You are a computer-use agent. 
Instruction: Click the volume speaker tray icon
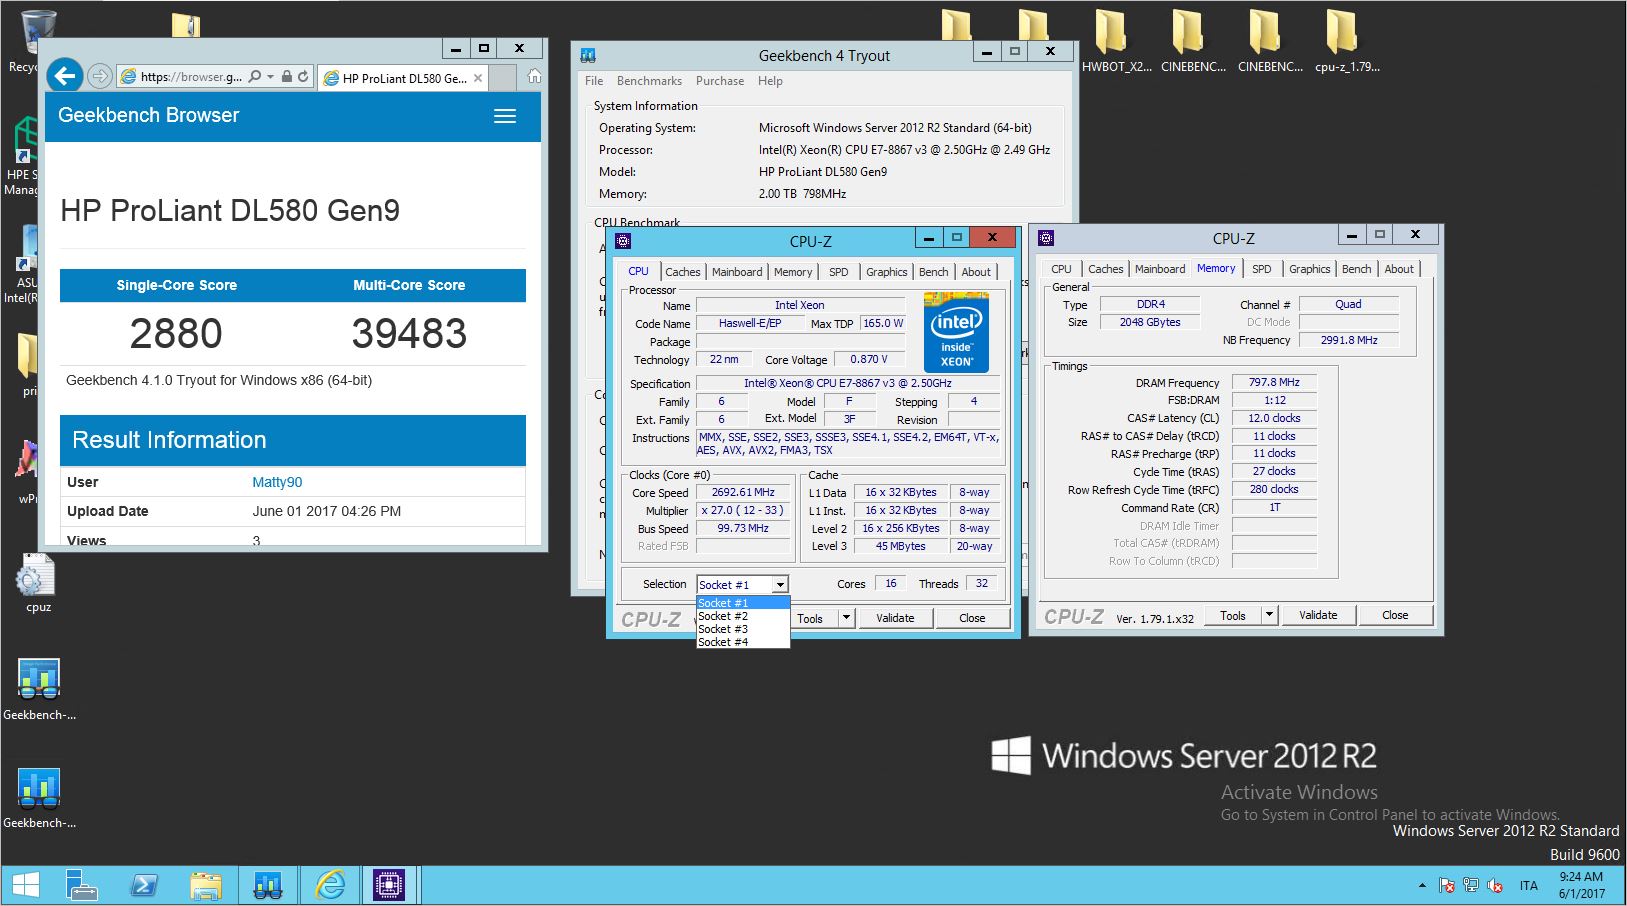click(1495, 885)
